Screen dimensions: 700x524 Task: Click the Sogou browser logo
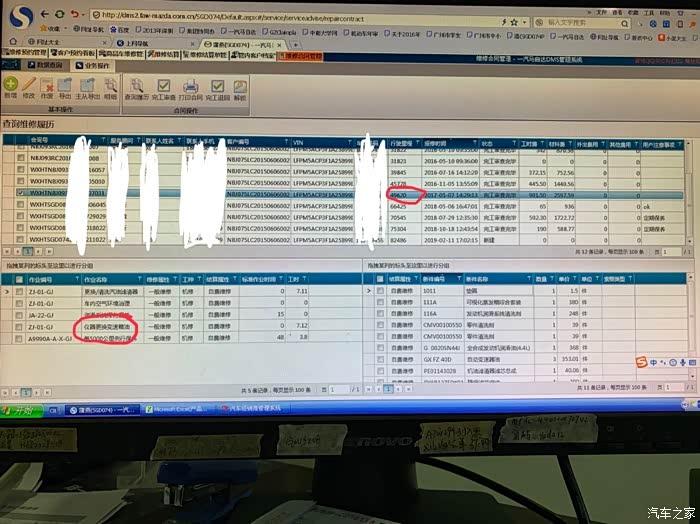21,17
